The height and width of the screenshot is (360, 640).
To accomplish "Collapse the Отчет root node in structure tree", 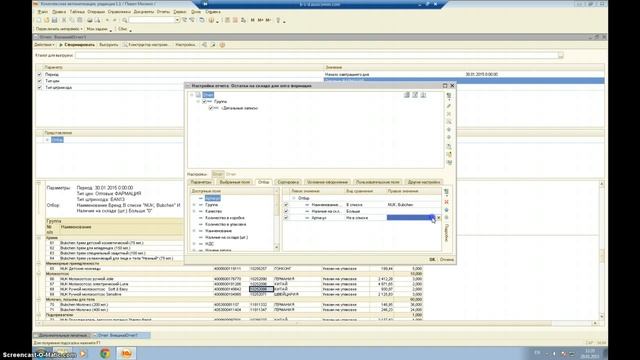I will (192, 95).
